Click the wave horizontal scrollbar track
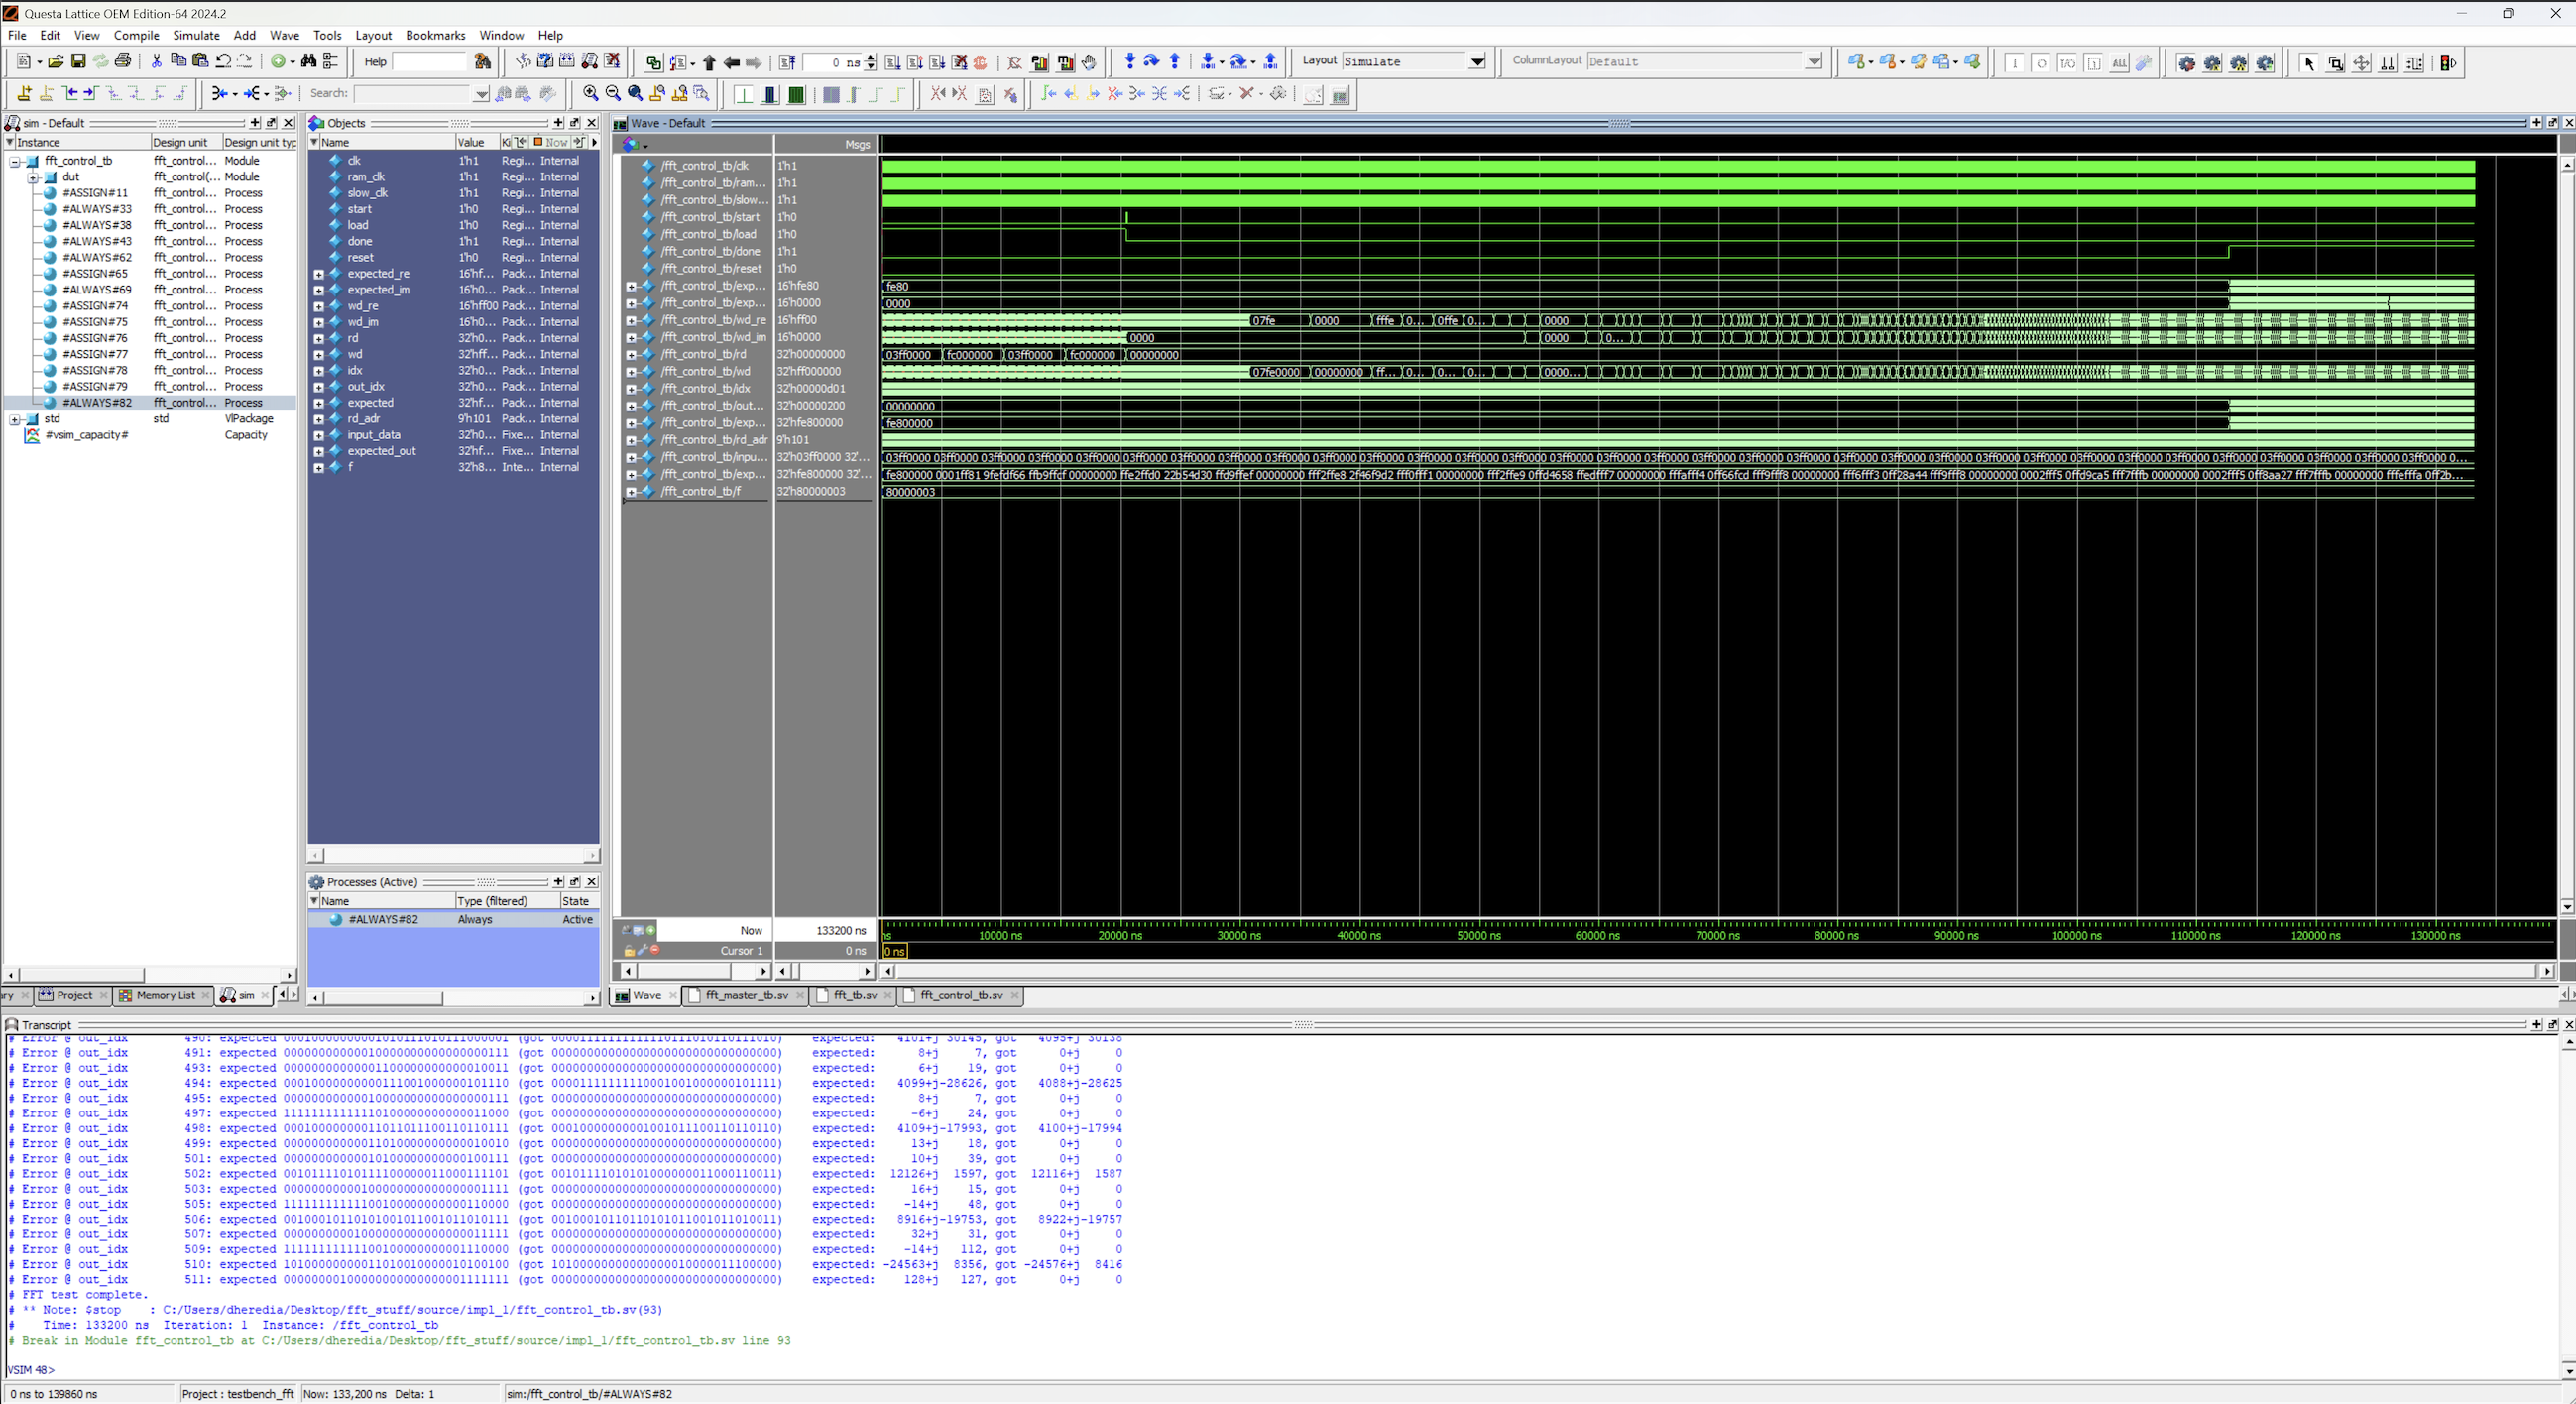This screenshot has height=1404, width=2576. pos(1700,971)
